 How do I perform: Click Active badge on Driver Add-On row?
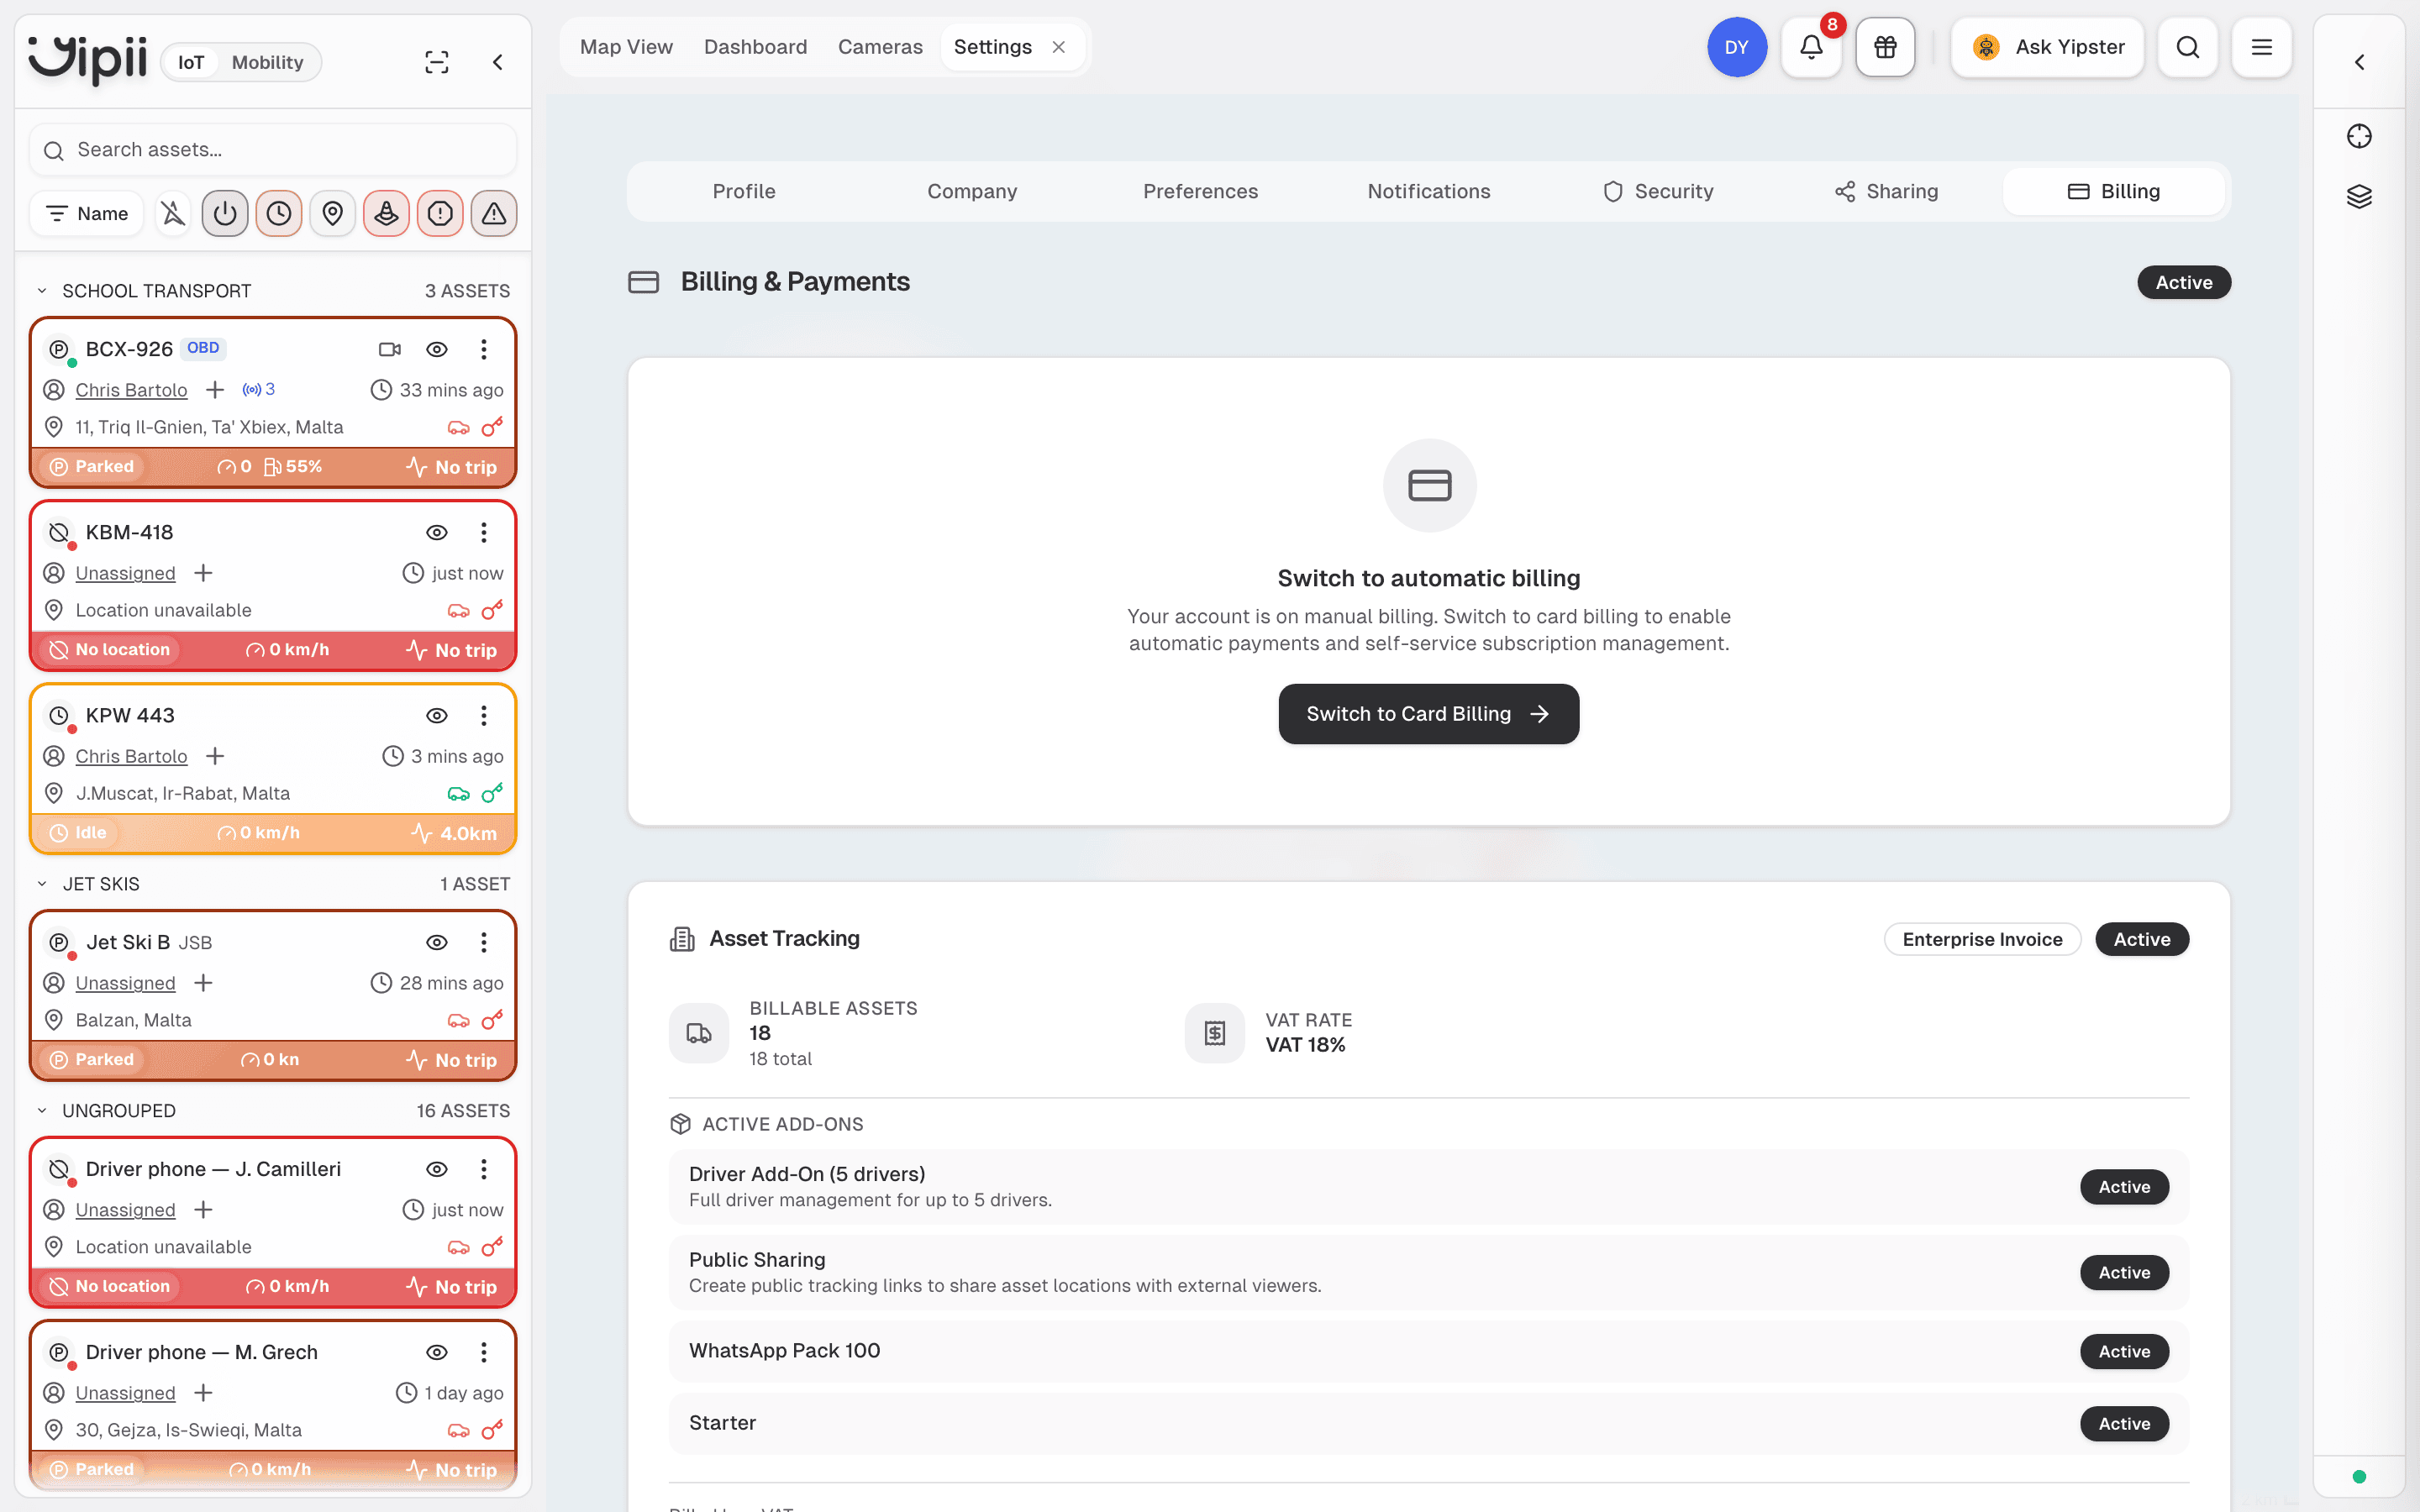pos(2124,1187)
